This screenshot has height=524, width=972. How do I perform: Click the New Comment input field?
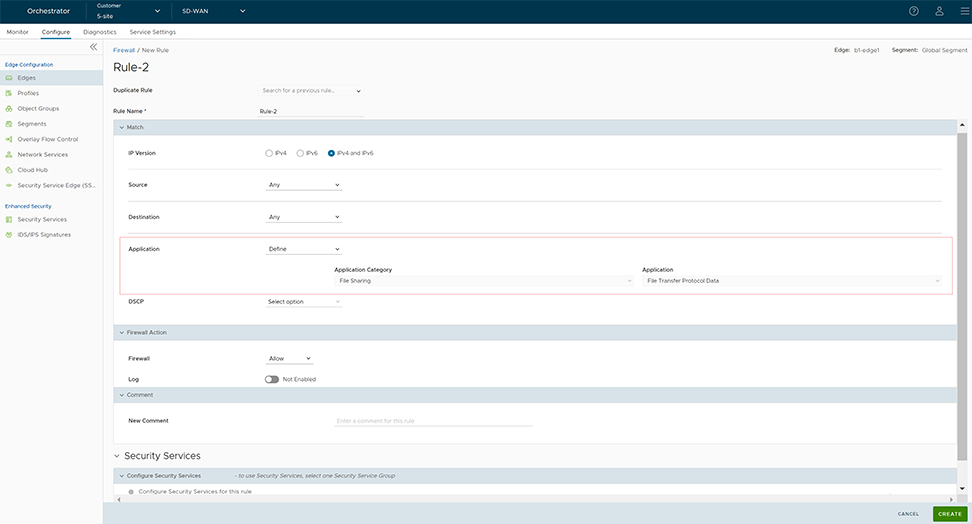click(433, 421)
